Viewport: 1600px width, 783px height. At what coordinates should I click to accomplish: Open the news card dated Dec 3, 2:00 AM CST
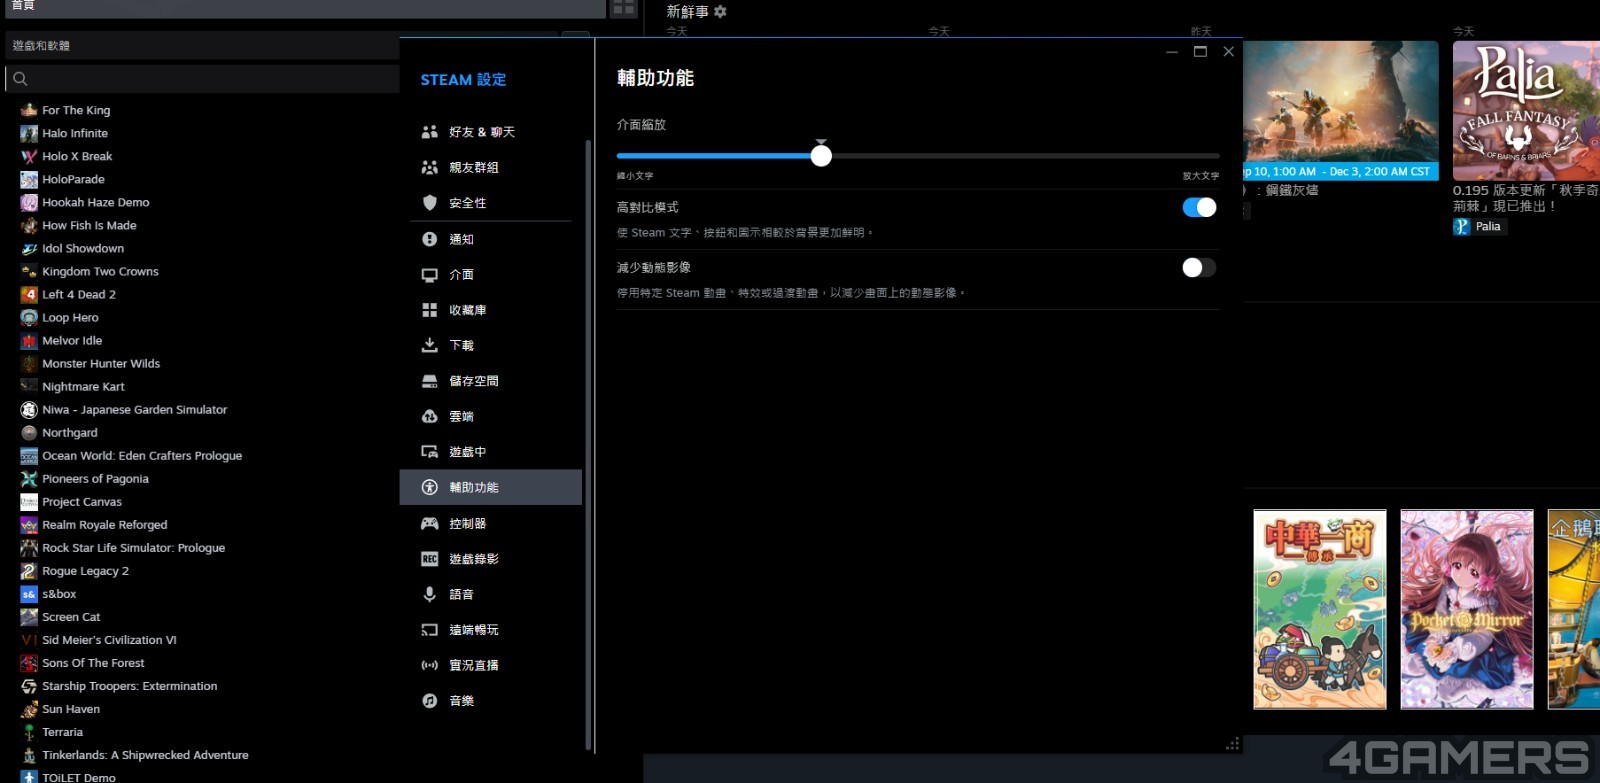point(1341,111)
